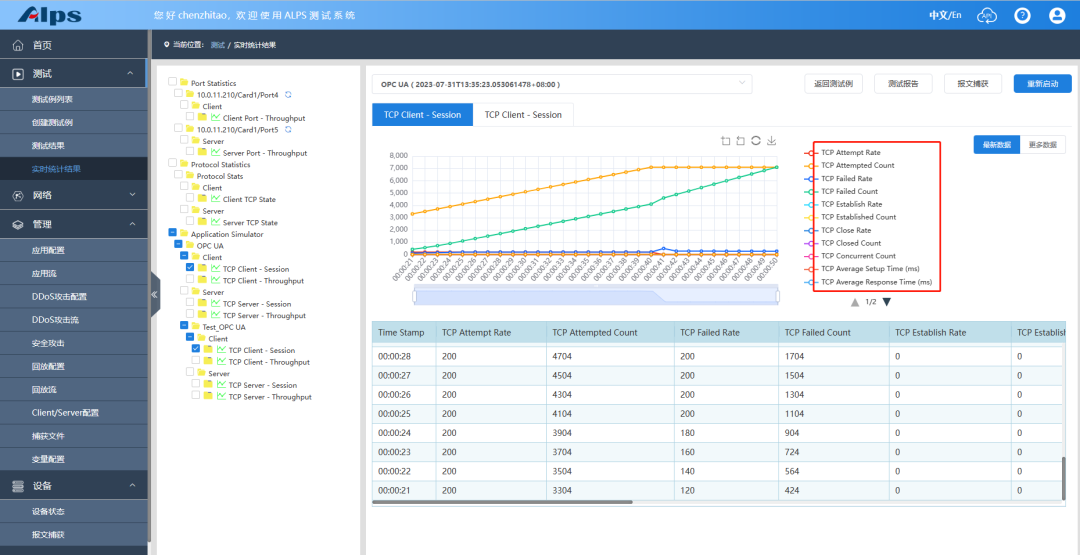The height and width of the screenshot is (555, 1080).
Task: Click the chart time-range zoom slider
Action: [596, 295]
